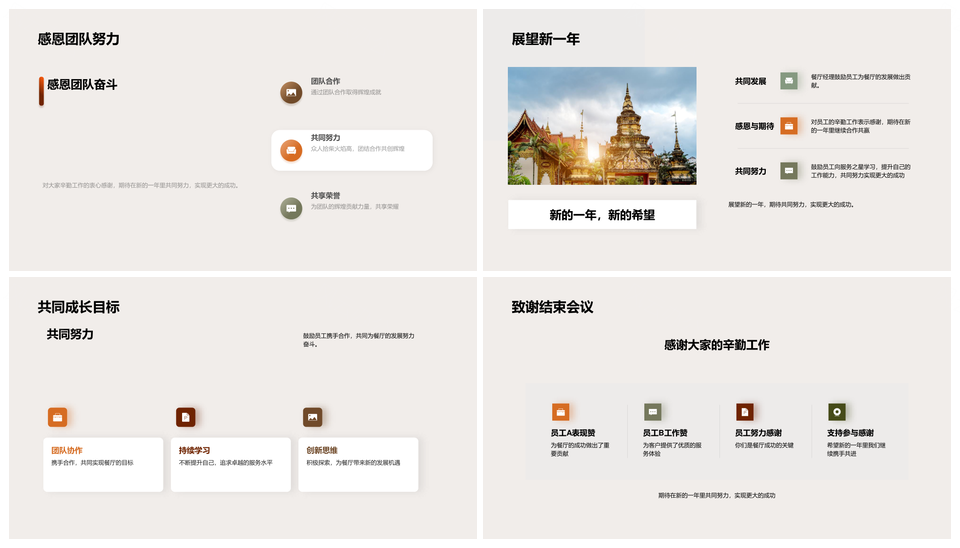Image resolution: width=960 pixels, height=548 pixels.
Task: Click the dark red icon above 持续学习
Action: 185,417
